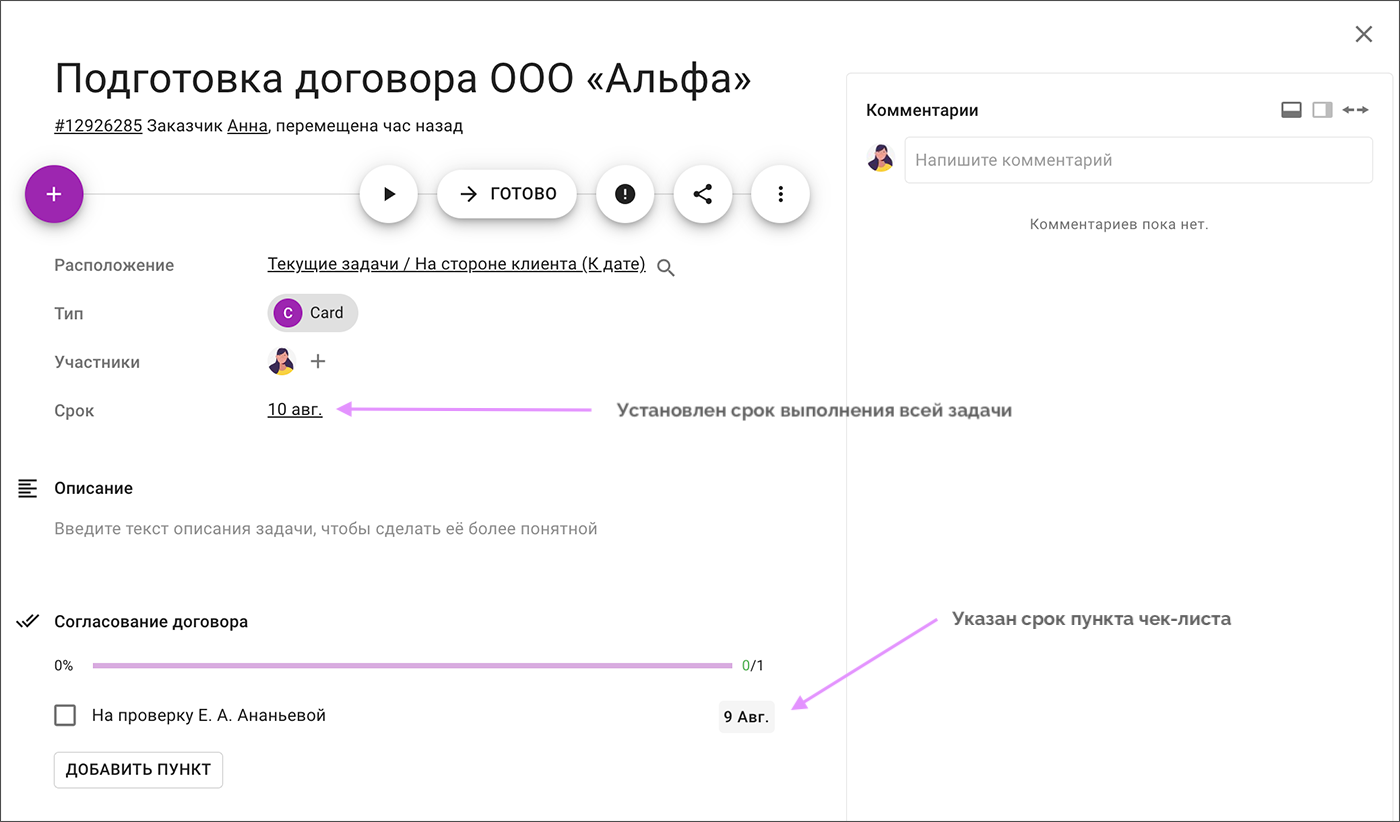Click the card title Подготовка договора
Viewport: 1400px width, 822px height.
[x=403, y=78]
